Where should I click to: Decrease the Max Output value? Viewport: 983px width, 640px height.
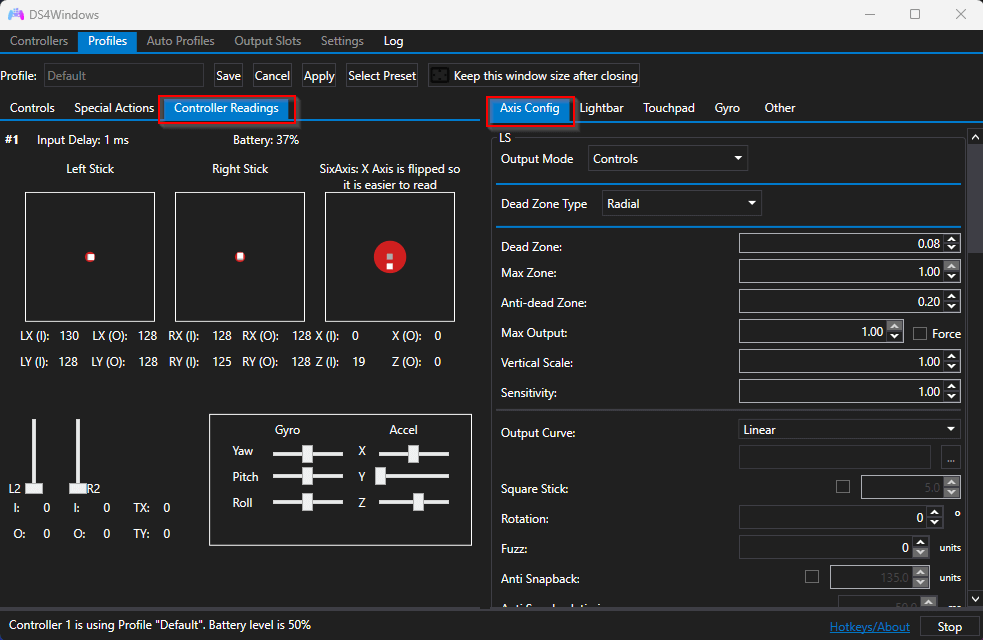pyautogui.click(x=895, y=336)
